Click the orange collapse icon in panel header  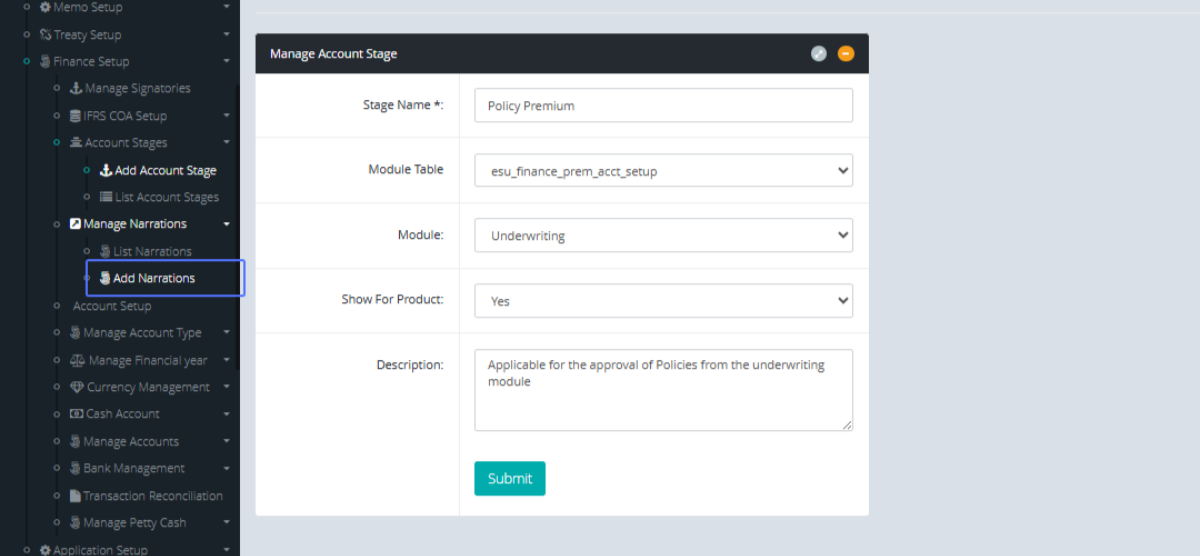846,54
